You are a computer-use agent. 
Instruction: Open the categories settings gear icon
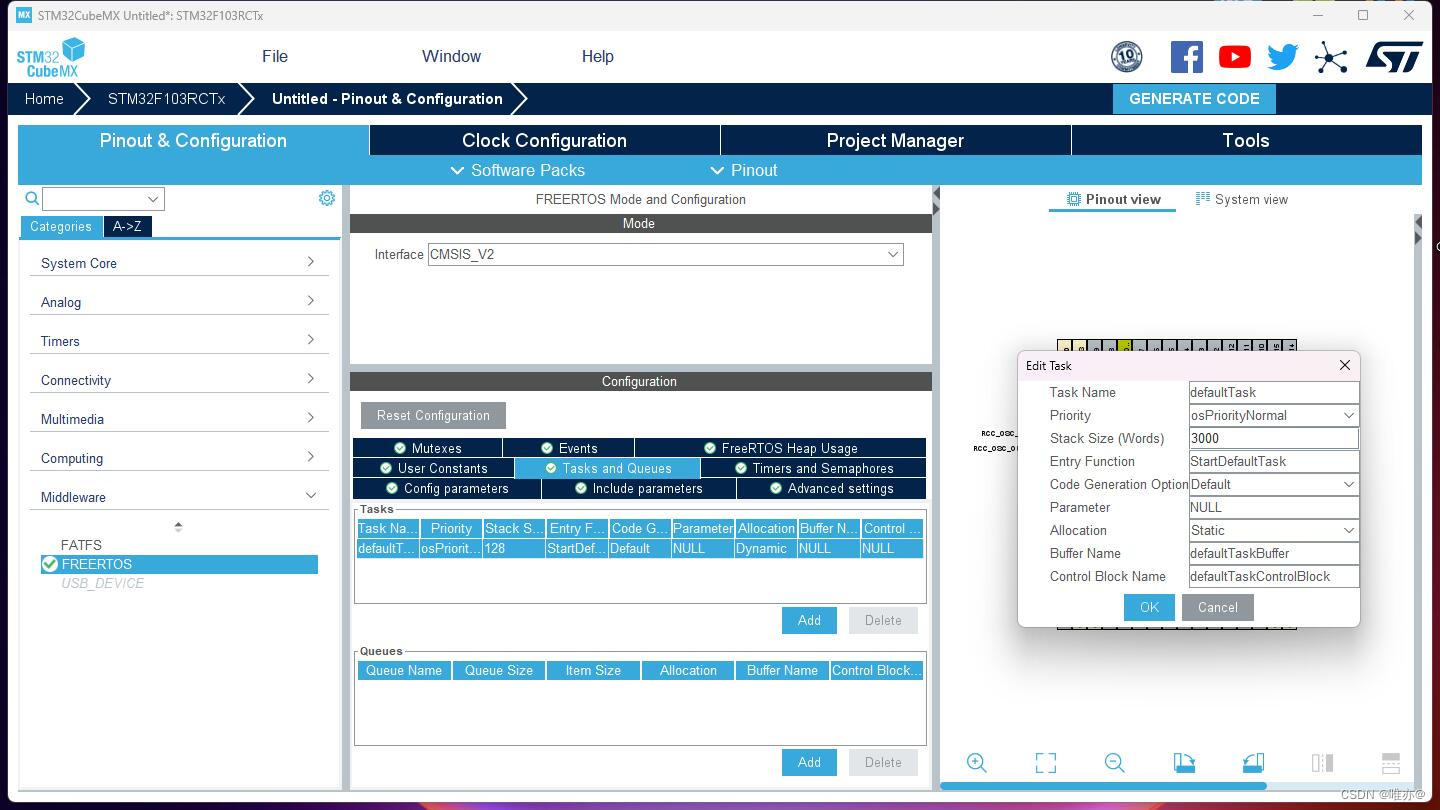[327, 198]
